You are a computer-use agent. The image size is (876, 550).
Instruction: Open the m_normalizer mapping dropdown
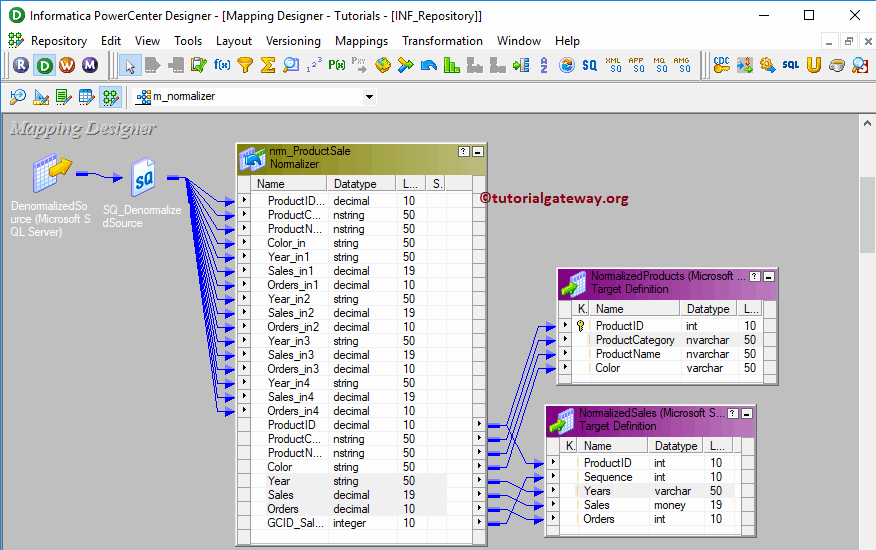point(369,97)
